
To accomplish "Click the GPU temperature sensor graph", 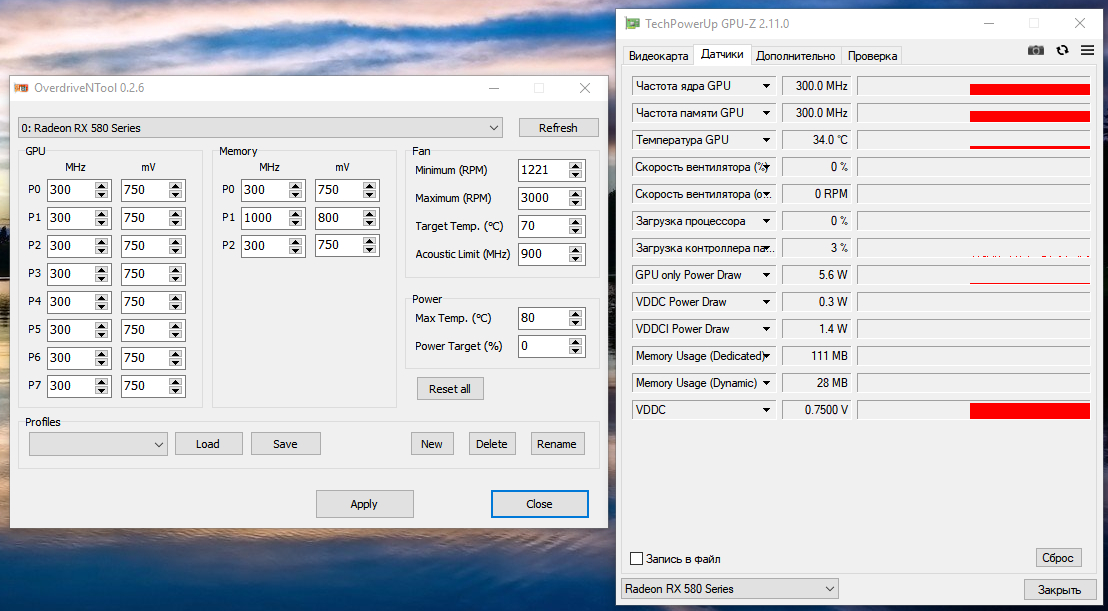I will point(974,140).
